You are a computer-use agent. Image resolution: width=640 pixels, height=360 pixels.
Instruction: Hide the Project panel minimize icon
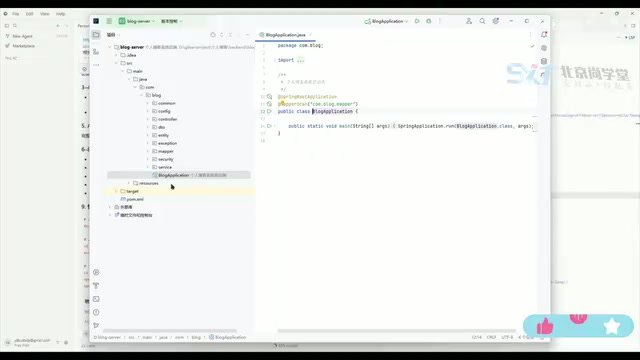click(248, 35)
